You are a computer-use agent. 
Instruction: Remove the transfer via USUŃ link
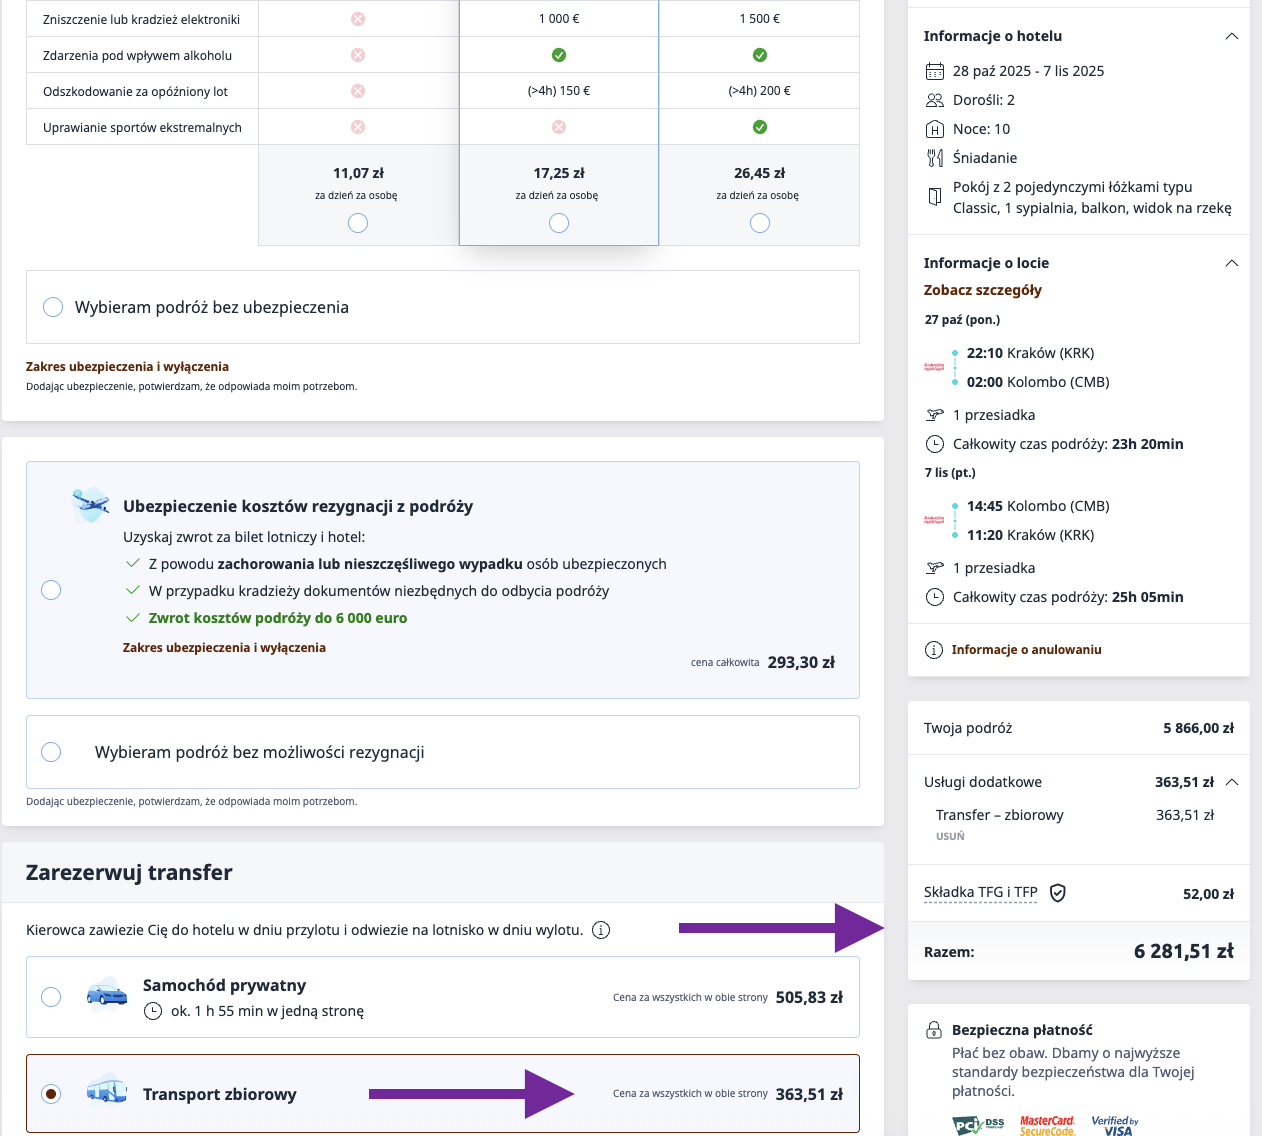[x=950, y=836]
